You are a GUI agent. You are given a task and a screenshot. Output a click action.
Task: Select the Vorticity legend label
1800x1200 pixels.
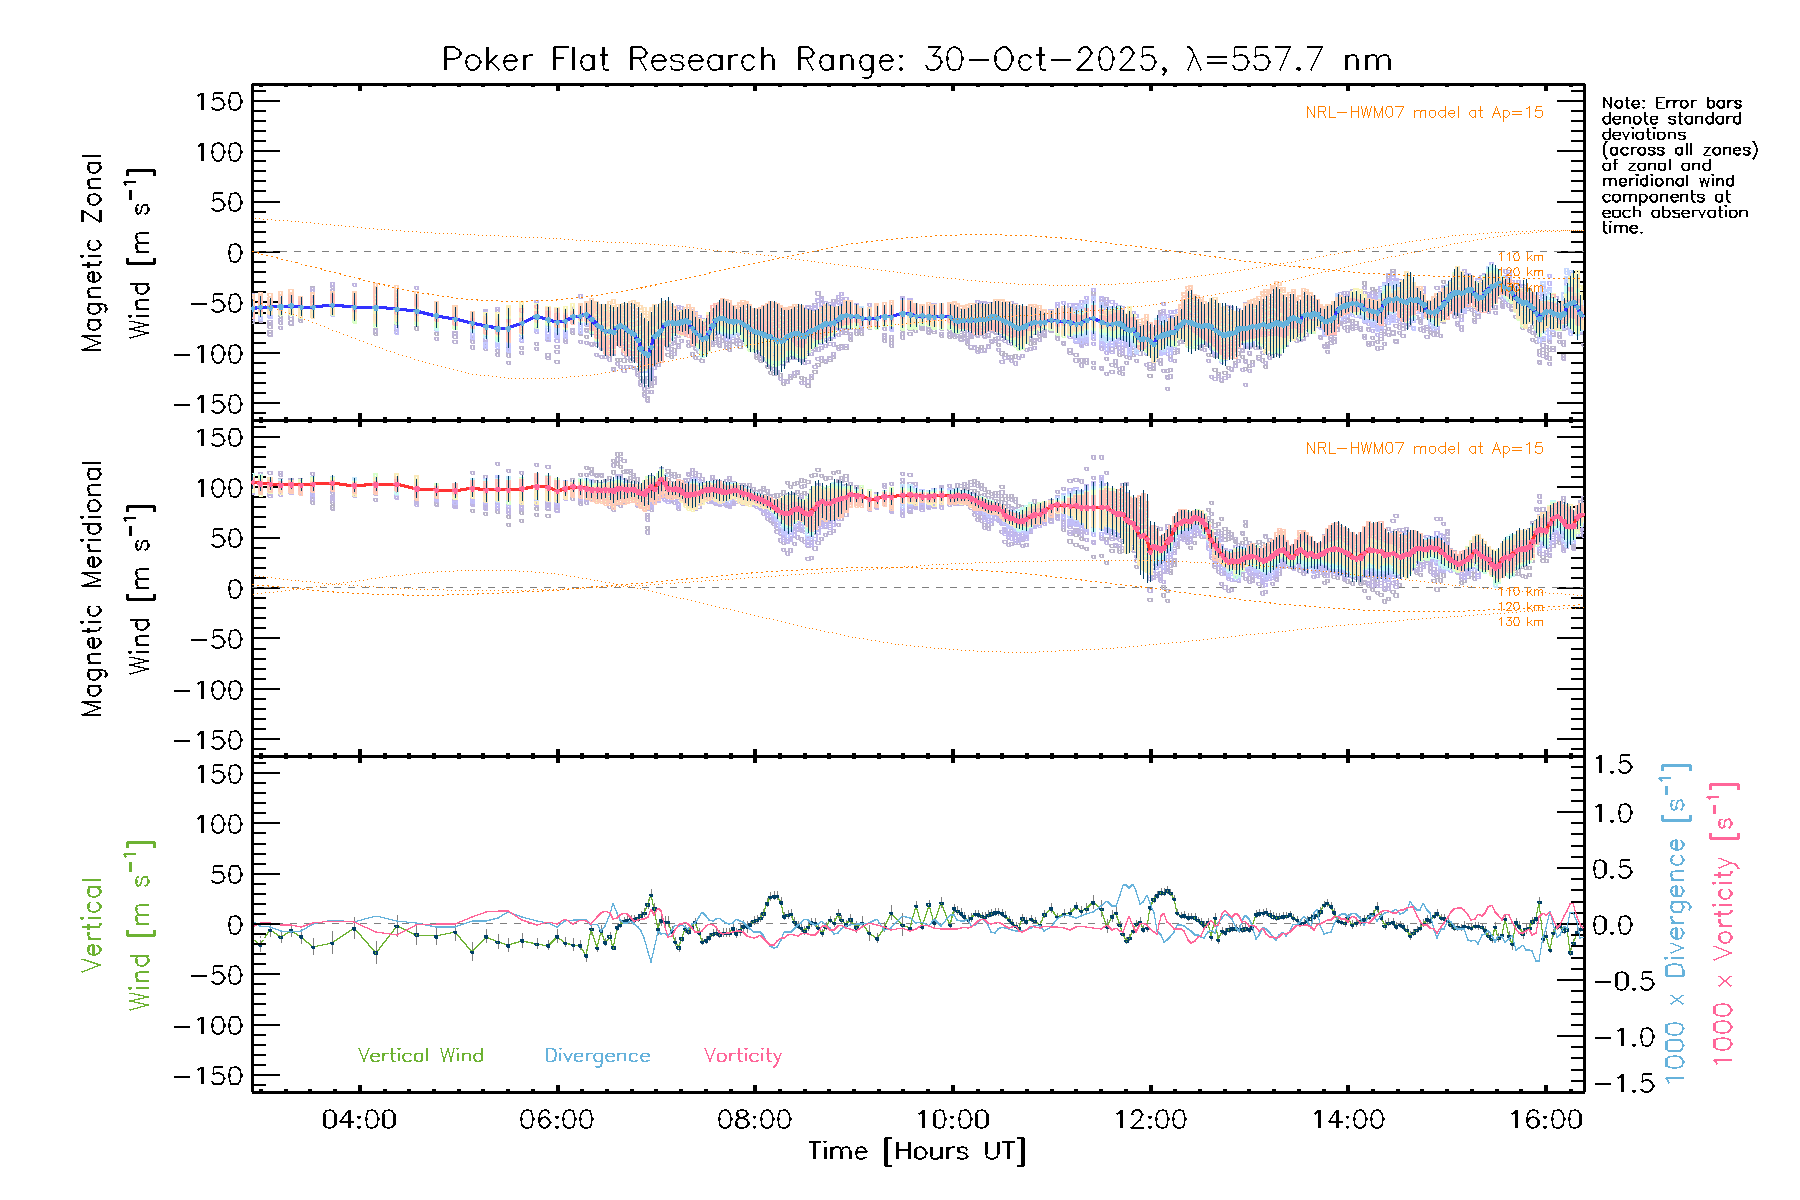(x=742, y=1055)
